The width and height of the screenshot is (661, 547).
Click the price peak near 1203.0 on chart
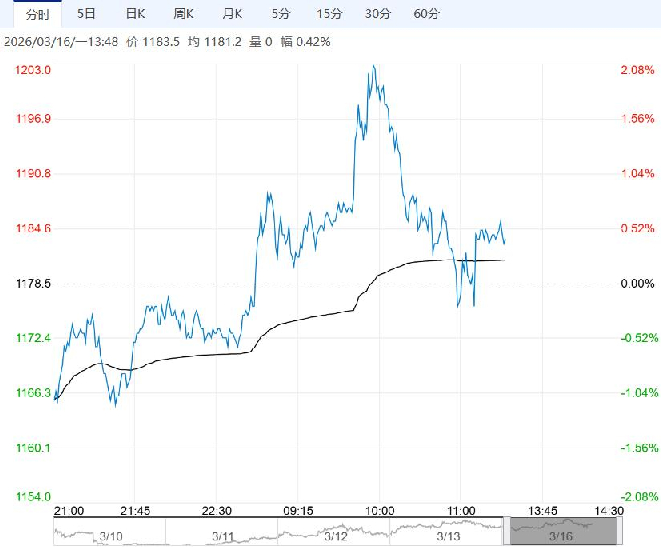tap(373, 67)
